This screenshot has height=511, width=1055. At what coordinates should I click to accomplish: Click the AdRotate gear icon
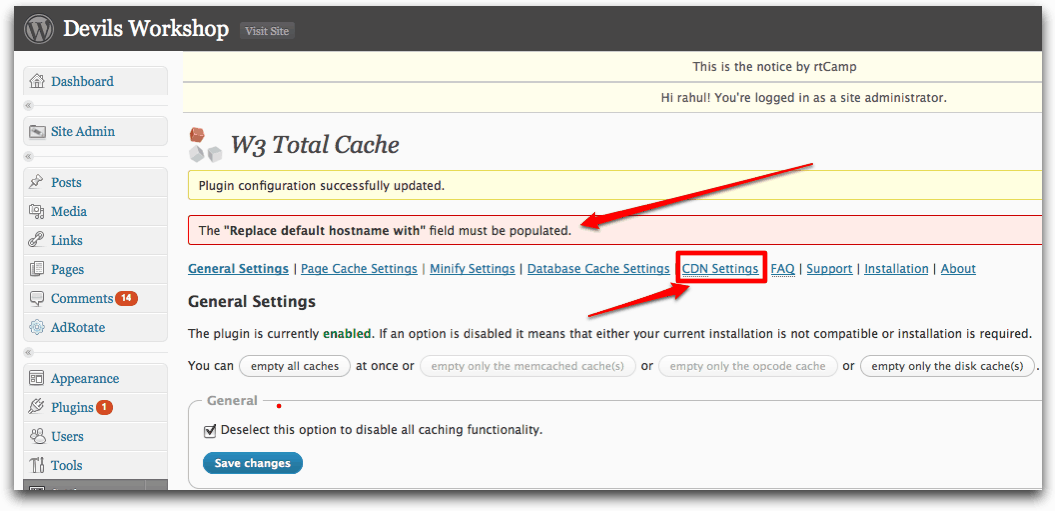pos(37,327)
